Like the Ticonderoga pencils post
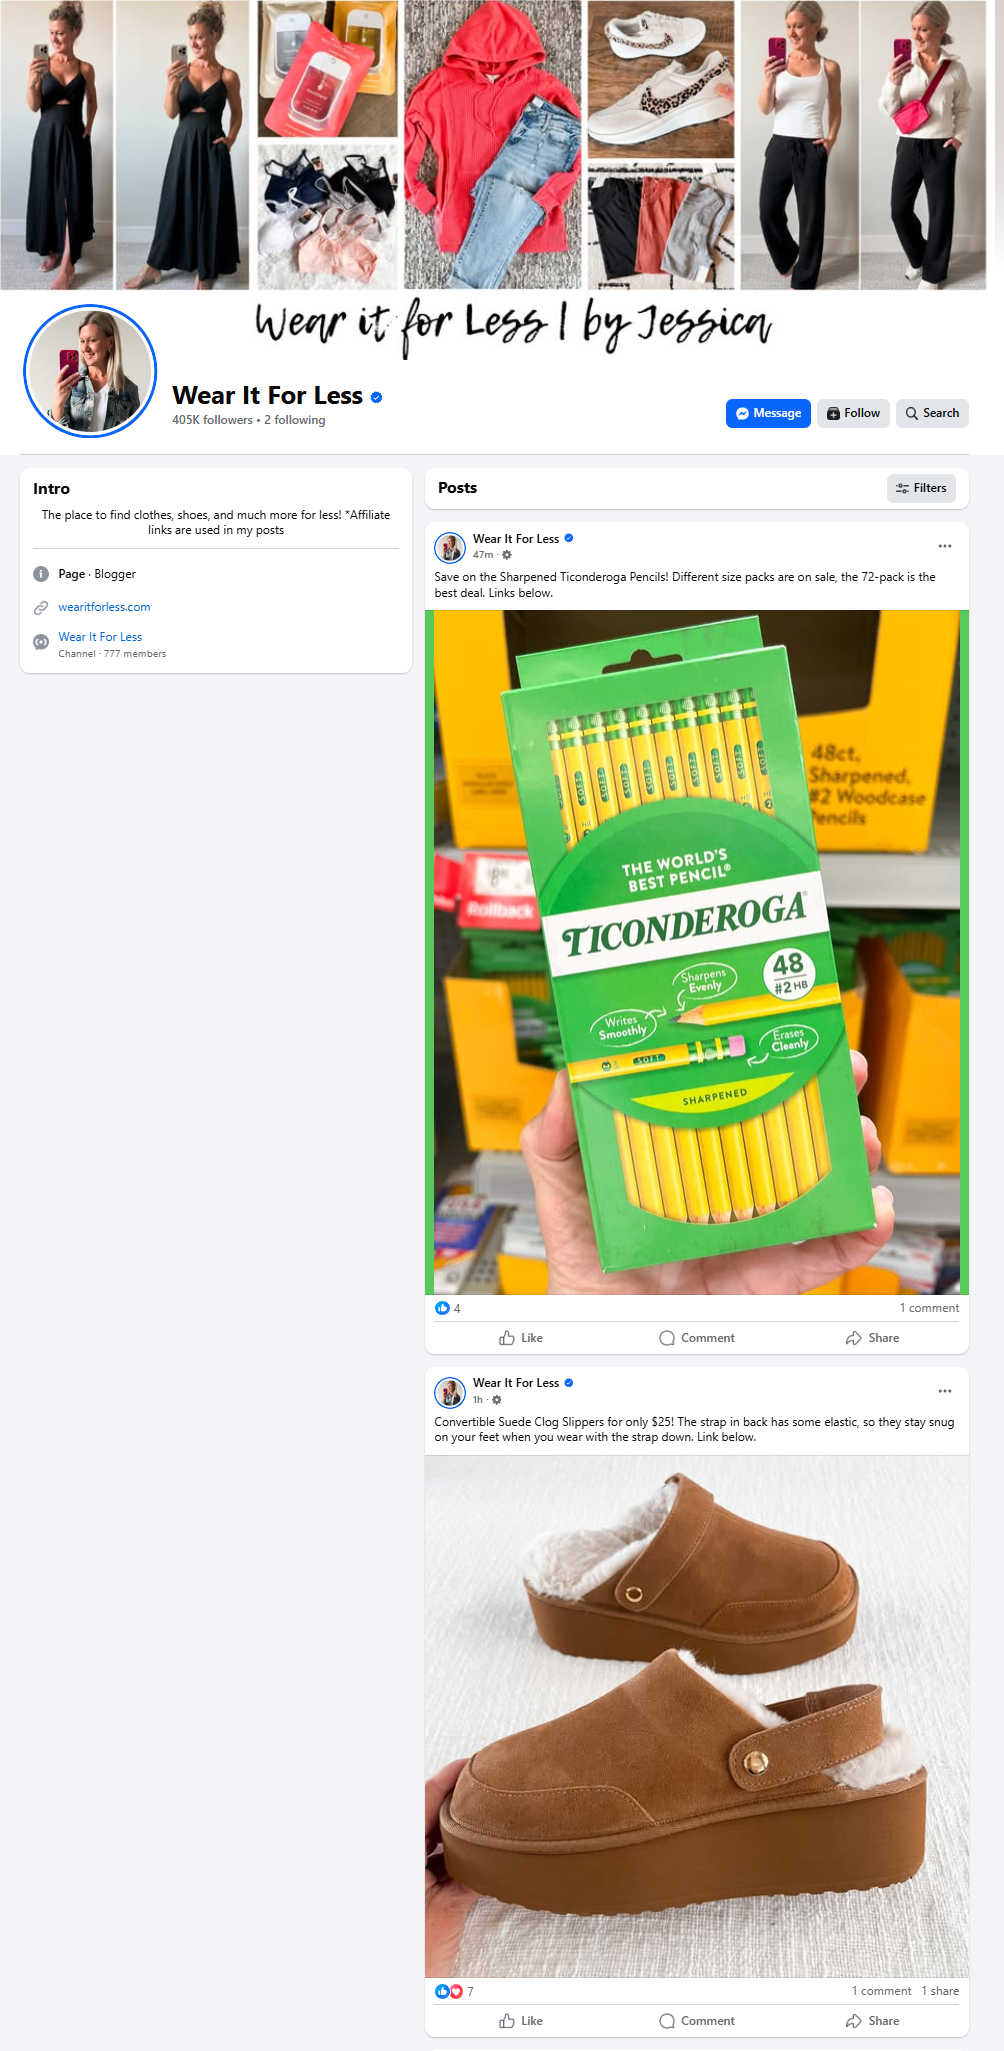Viewport: 1004px width, 2051px height. click(521, 1338)
